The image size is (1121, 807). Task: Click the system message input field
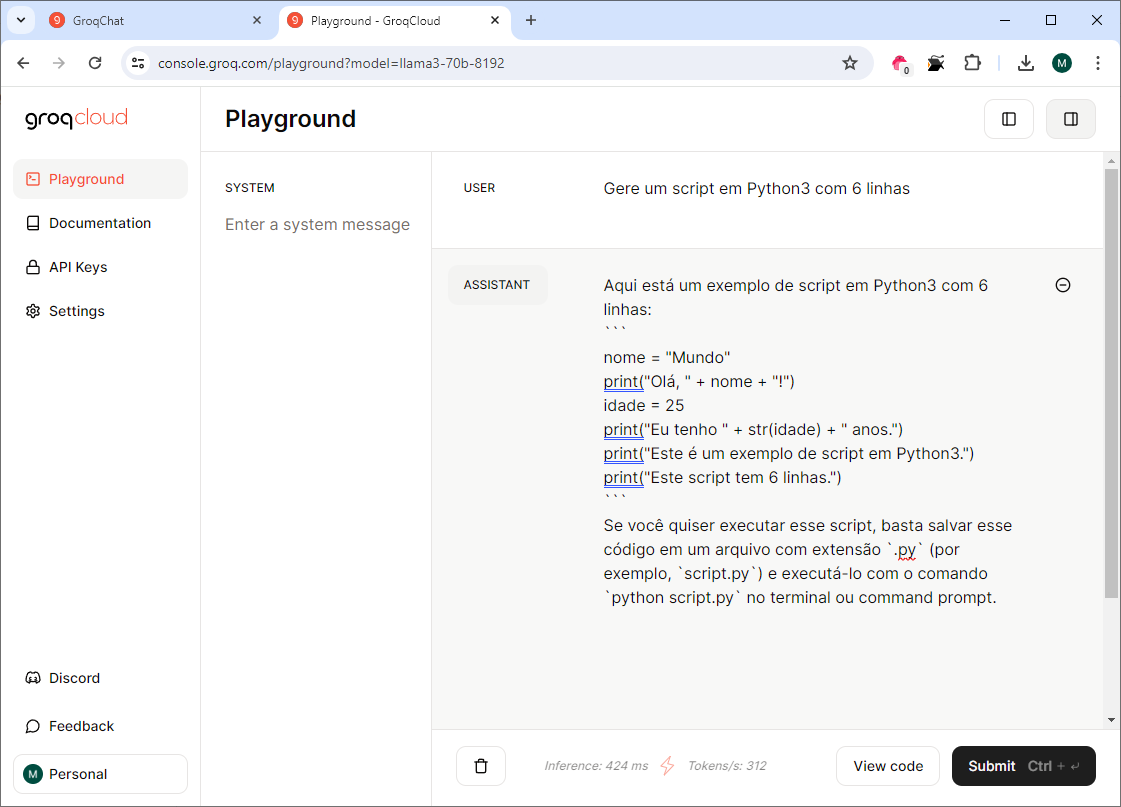click(x=317, y=224)
